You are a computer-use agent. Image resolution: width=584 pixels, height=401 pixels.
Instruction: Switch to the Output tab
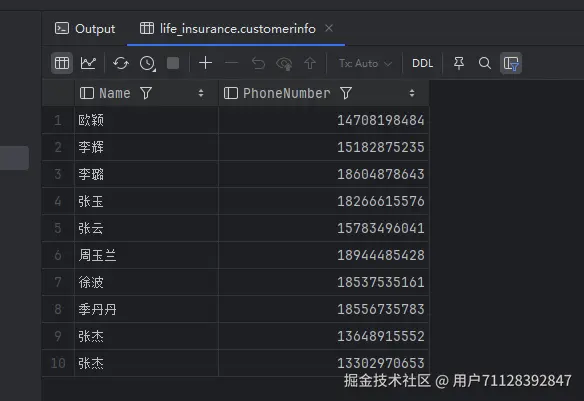[85, 29]
